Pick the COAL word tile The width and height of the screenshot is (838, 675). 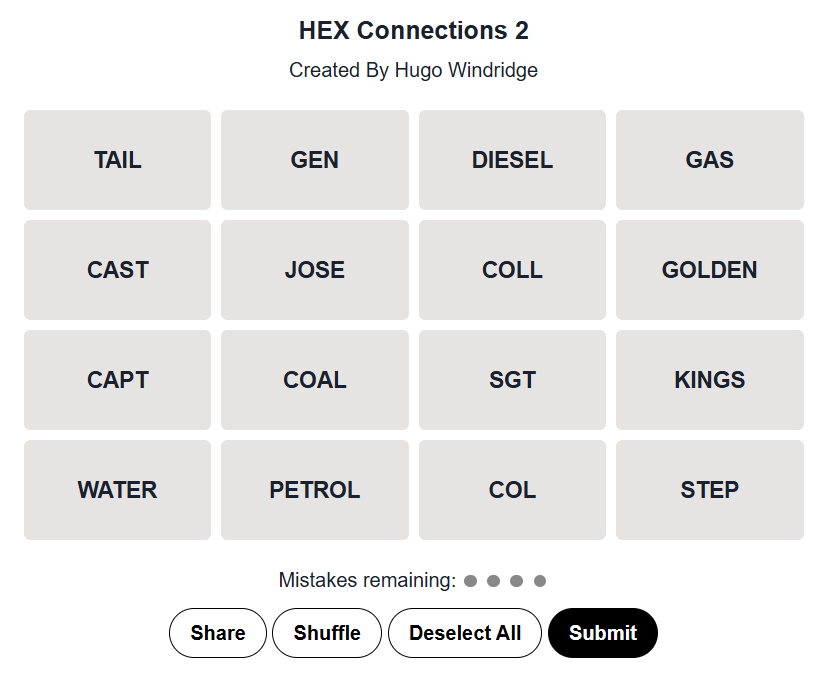click(315, 380)
